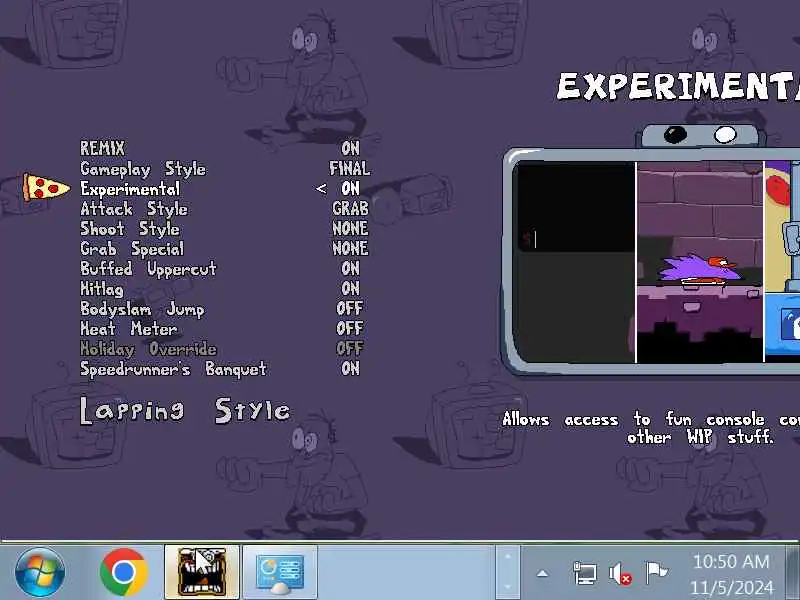Toggle Hitlag ON value
800x600 pixels.
350,289
